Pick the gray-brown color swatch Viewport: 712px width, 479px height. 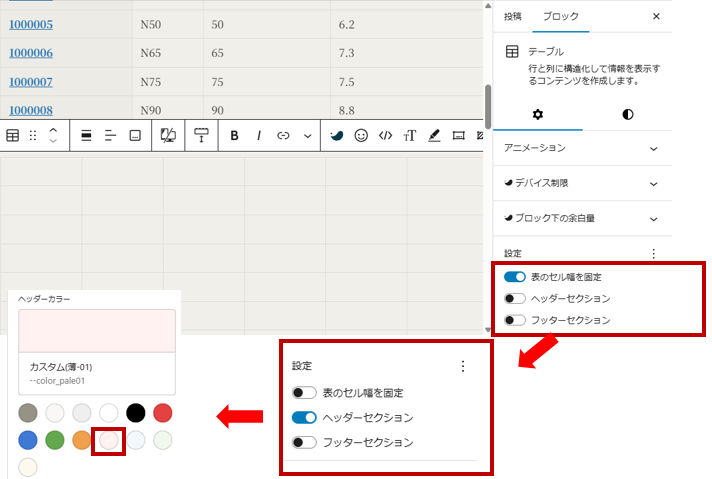click(28, 413)
